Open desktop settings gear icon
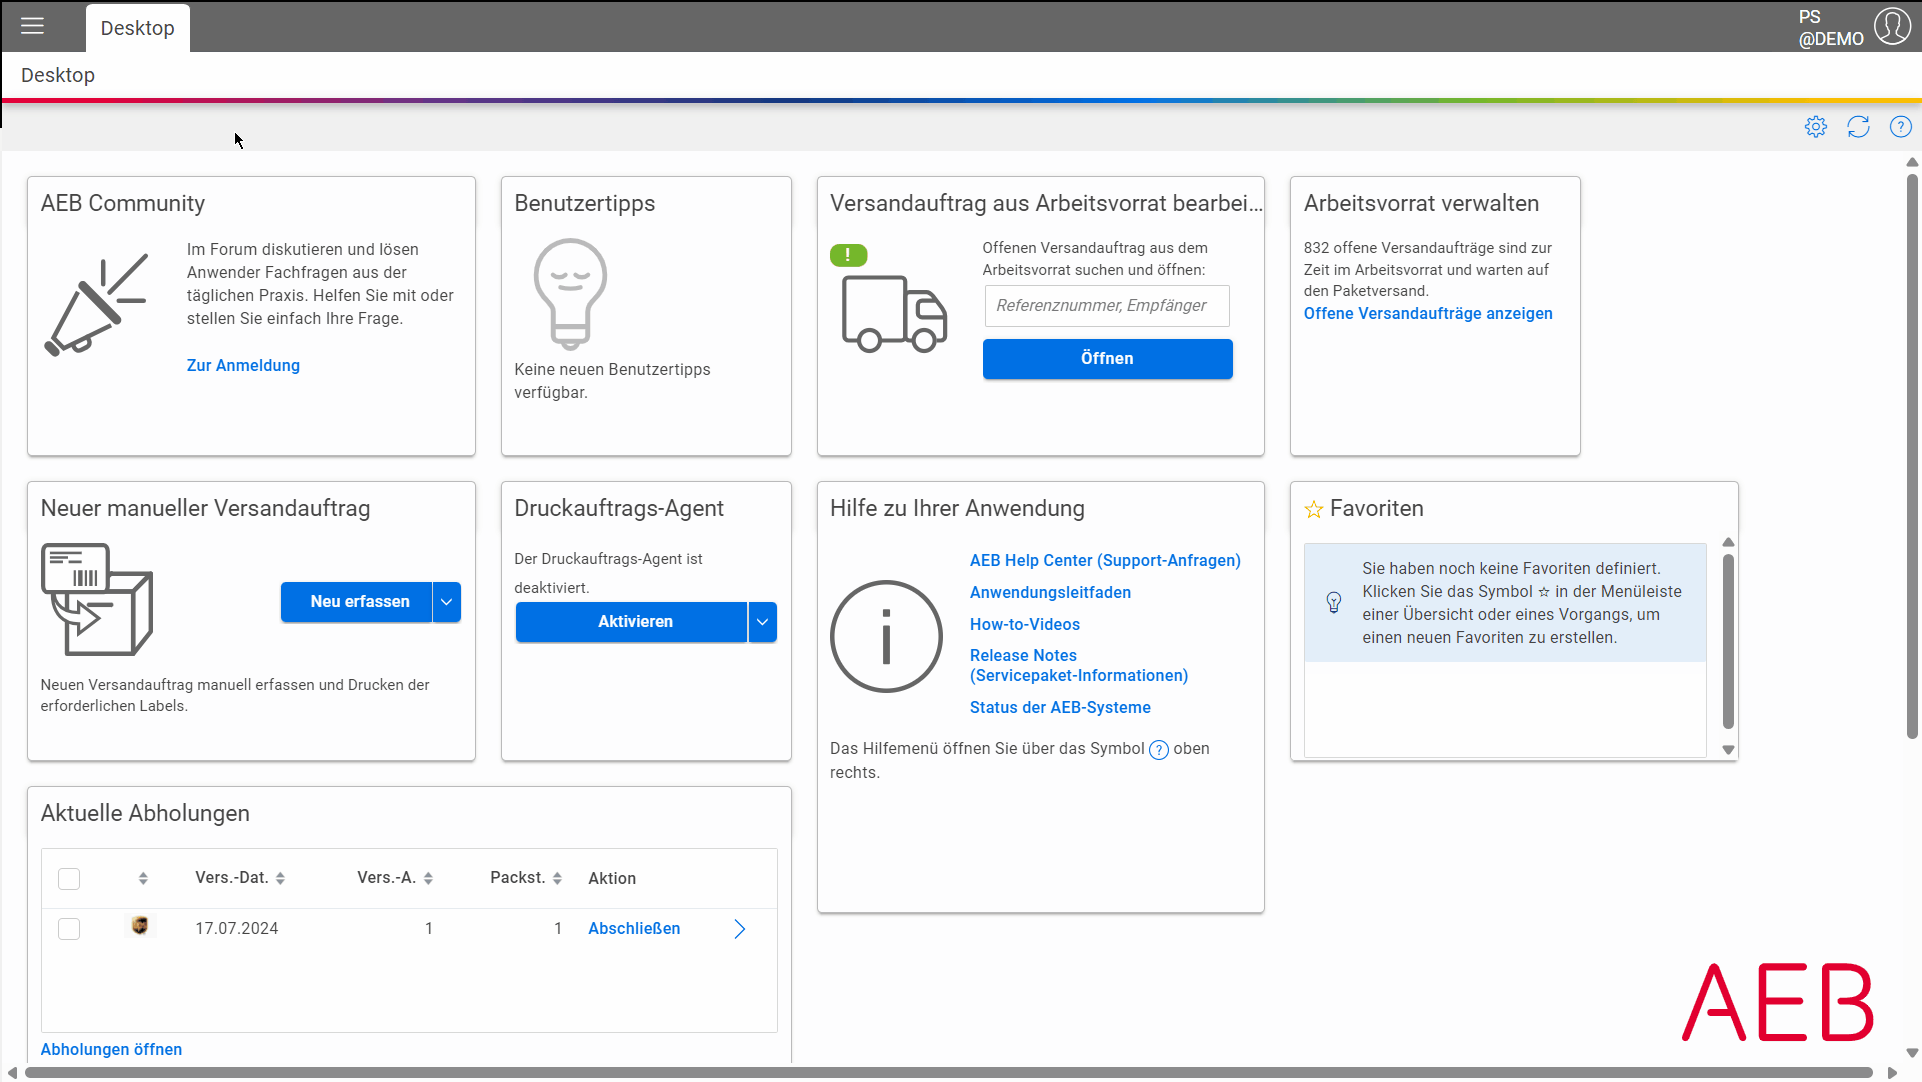The width and height of the screenshot is (1922, 1082). coord(1816,127)
